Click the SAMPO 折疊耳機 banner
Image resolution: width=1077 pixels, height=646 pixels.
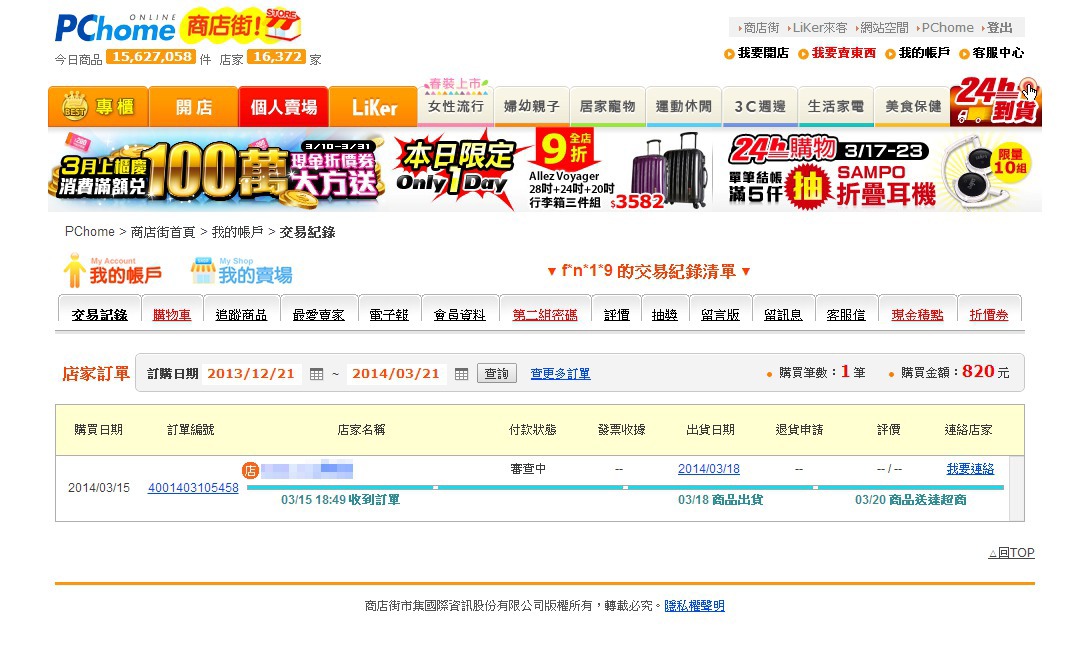pos(881,170)
